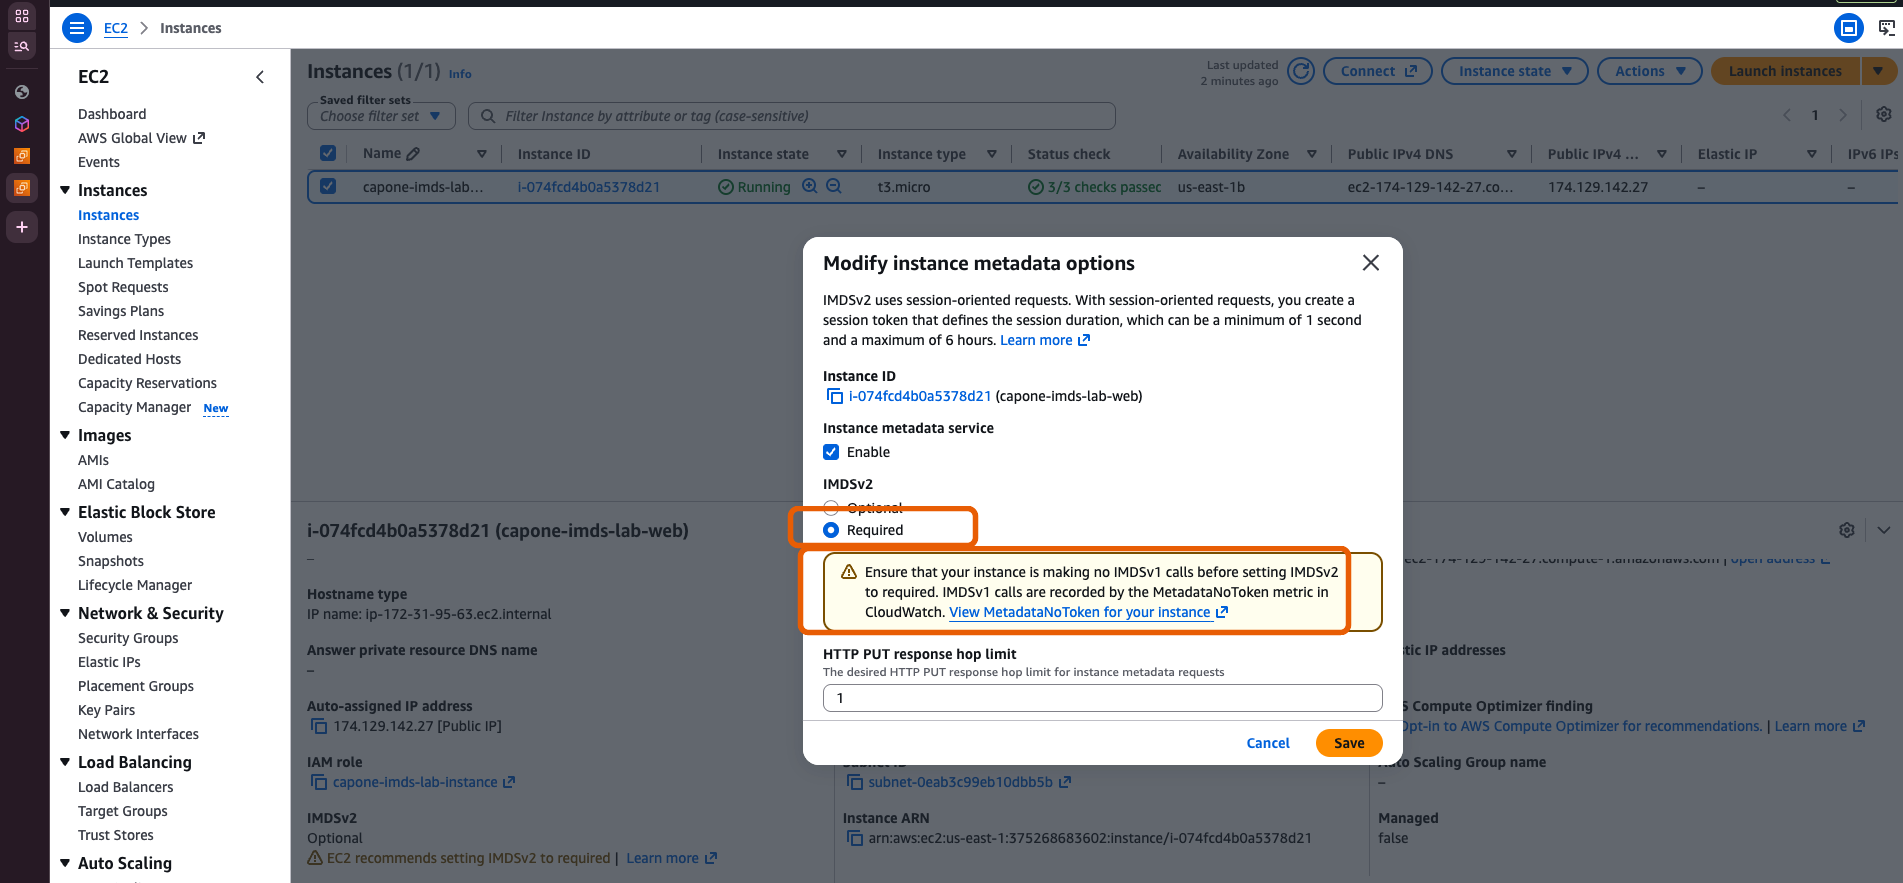Click Connect button
The height and width of the screenshot is (883, 1903).
1378,71
